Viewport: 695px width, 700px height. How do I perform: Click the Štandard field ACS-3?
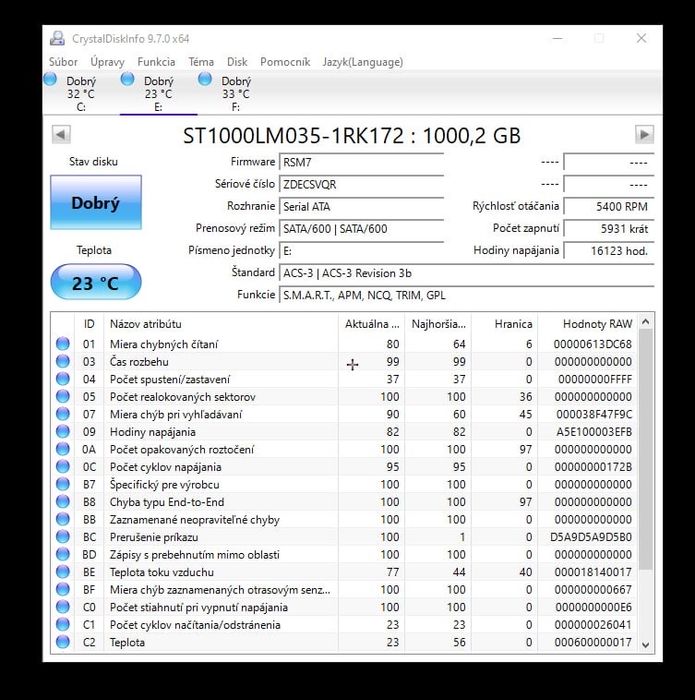point(466,273)
